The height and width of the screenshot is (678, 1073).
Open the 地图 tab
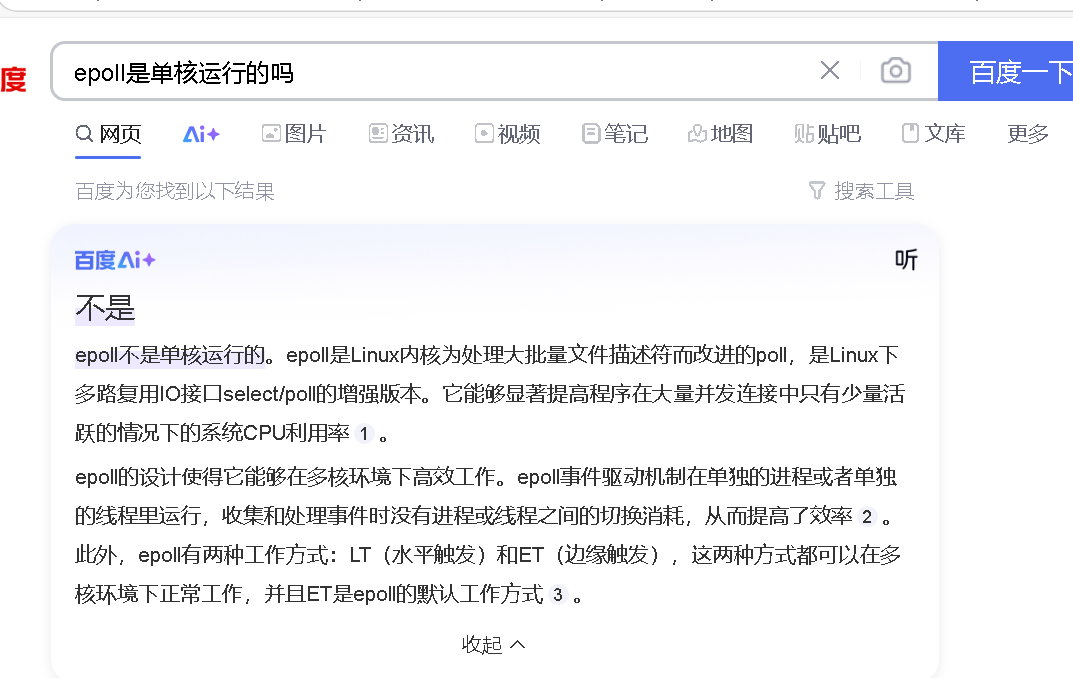[x=721, y=133]
